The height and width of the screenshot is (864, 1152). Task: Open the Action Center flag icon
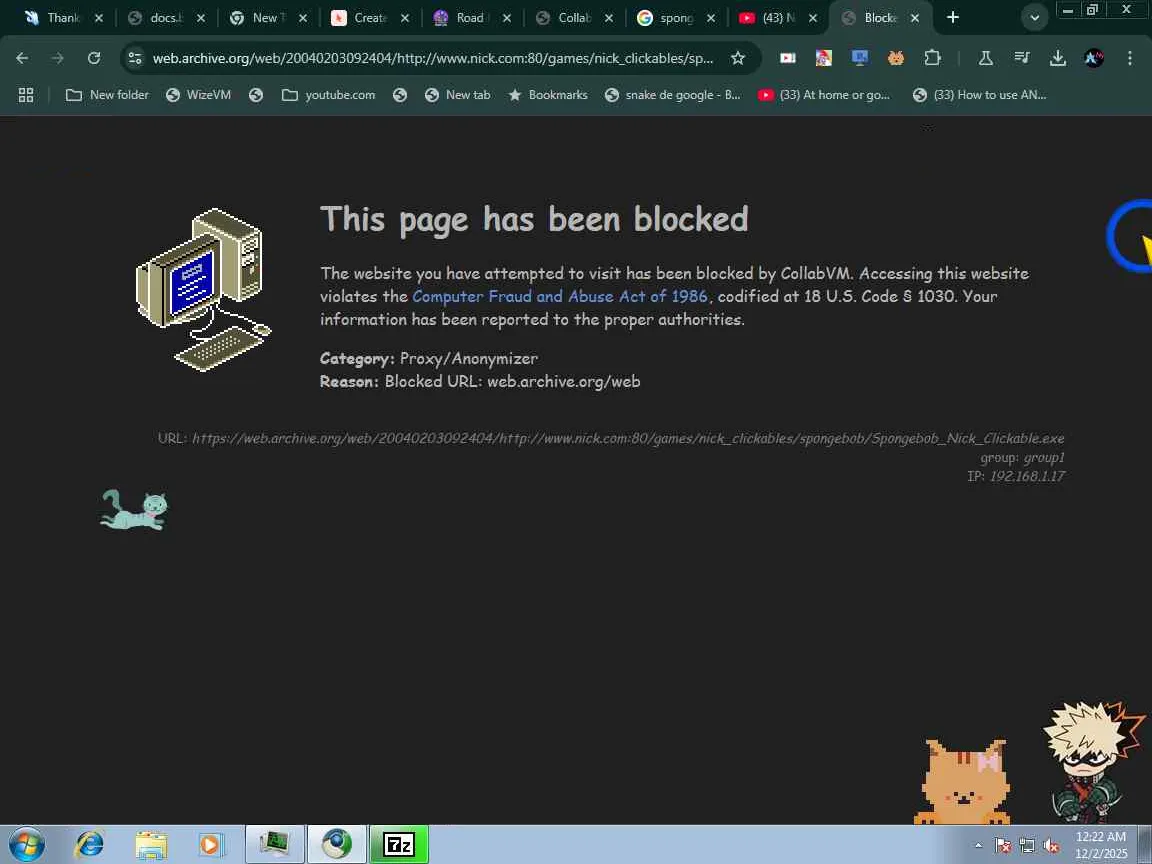(x=1003, y=846)
